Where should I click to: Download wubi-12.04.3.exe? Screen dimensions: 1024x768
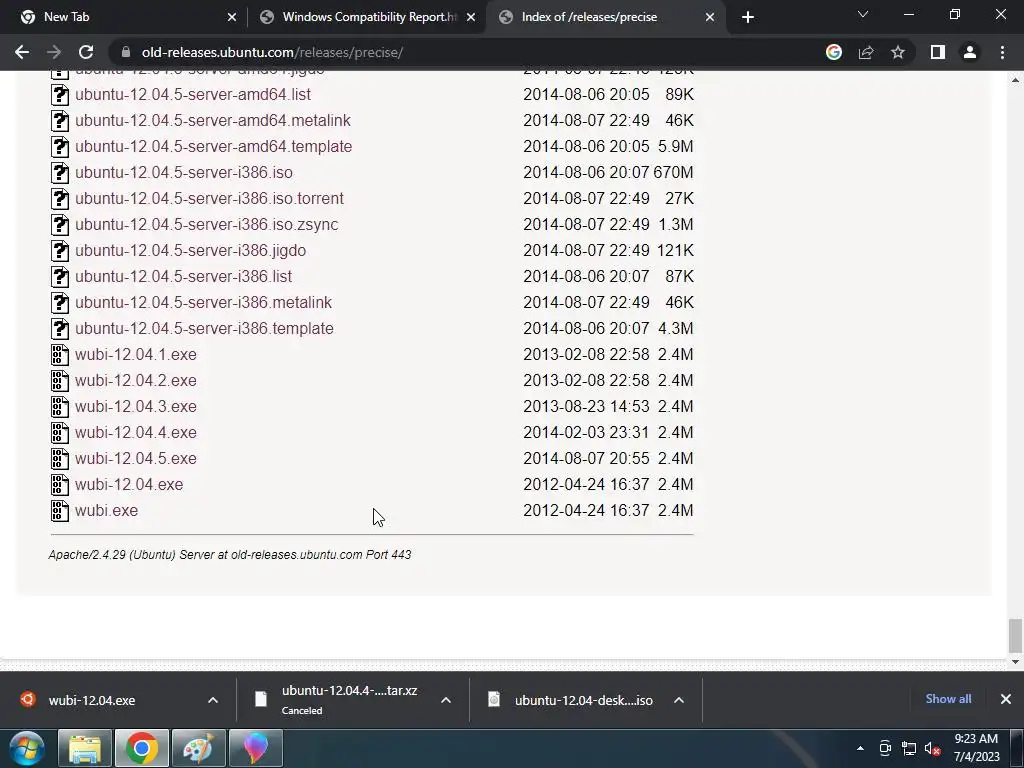click(x=136, y=406)
